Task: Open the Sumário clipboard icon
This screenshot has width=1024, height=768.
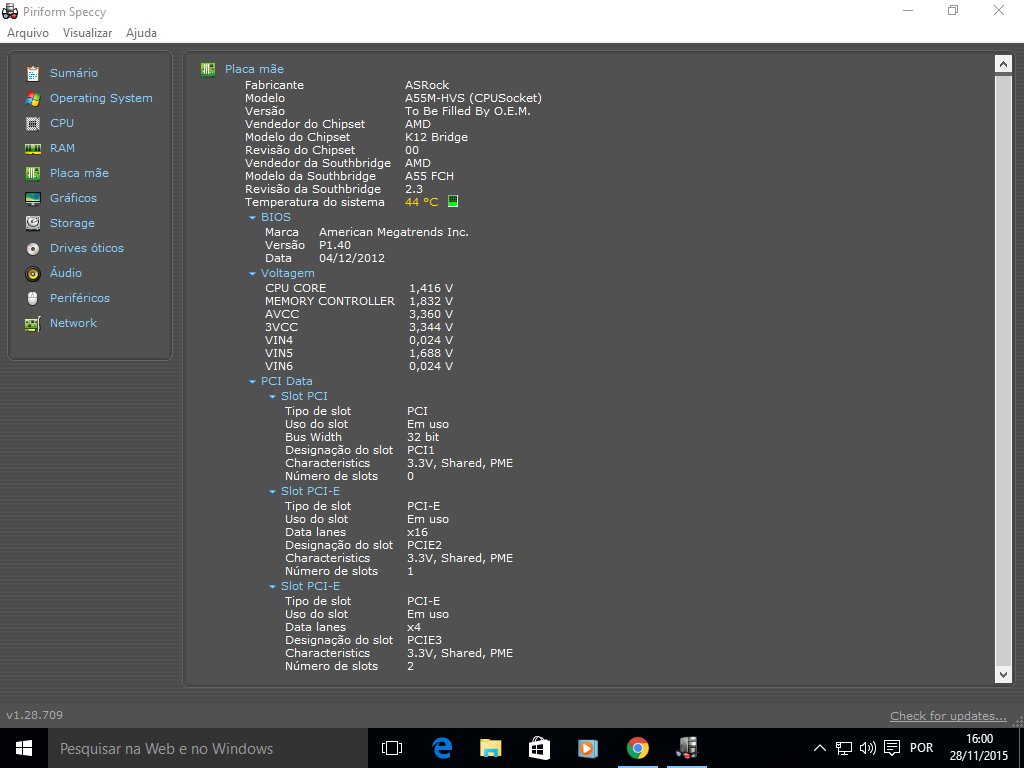Action: (x=33, y=73)
